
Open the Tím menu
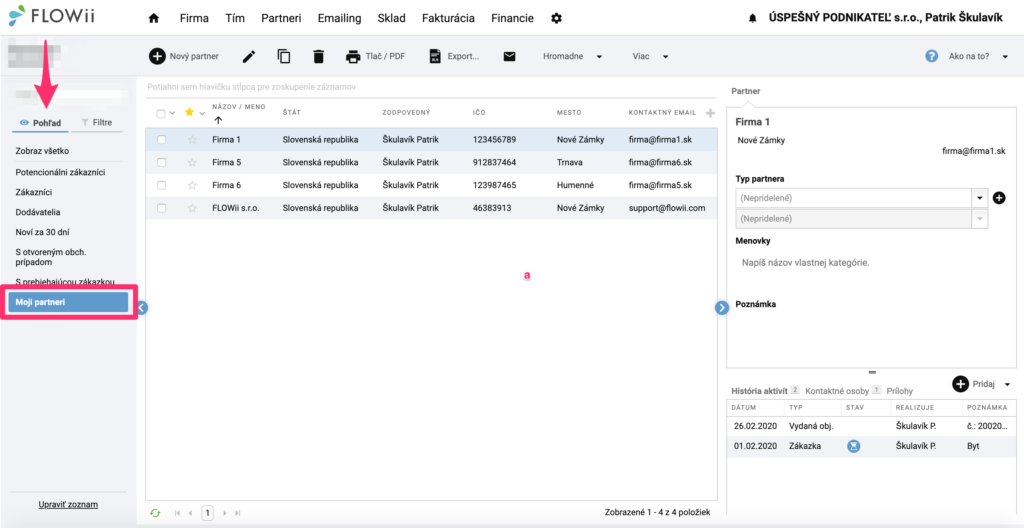[x=234, y=18]
